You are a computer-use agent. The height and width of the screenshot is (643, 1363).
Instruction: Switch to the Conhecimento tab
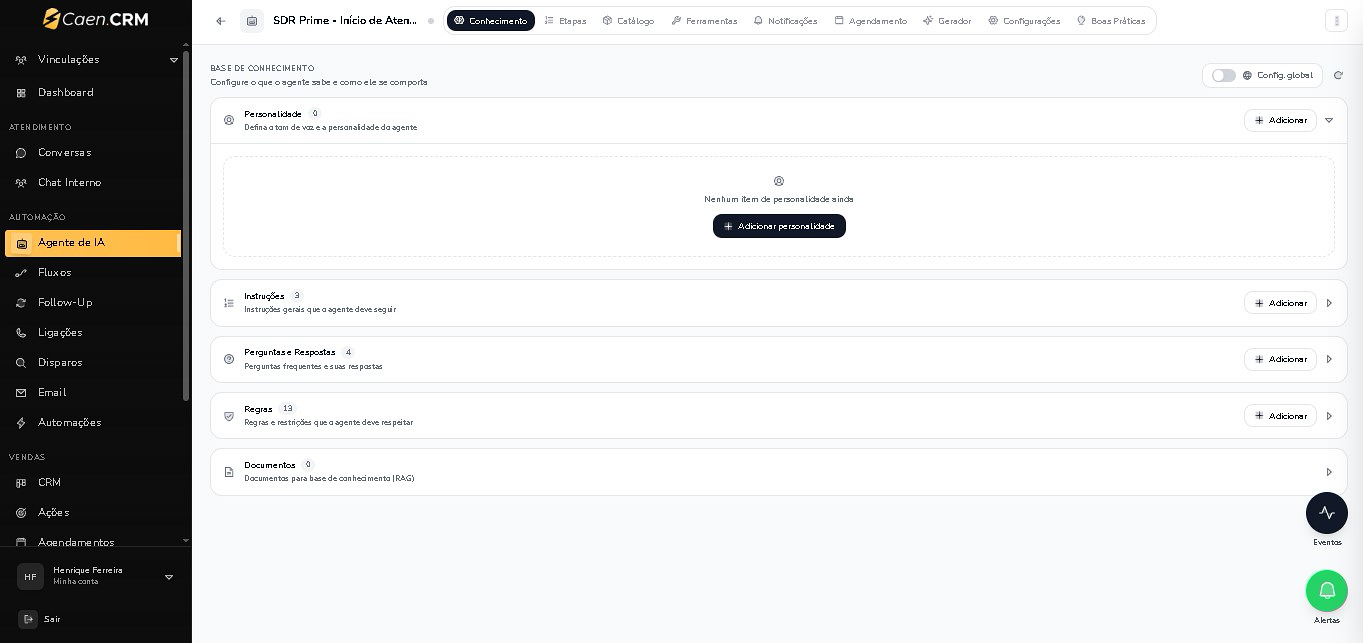(x=491, y=21)
